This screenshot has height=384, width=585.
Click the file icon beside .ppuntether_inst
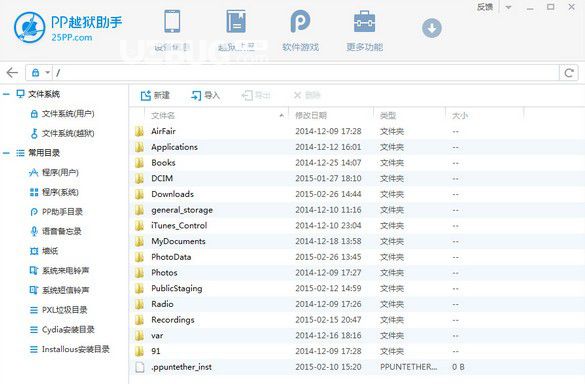(140, 367)
